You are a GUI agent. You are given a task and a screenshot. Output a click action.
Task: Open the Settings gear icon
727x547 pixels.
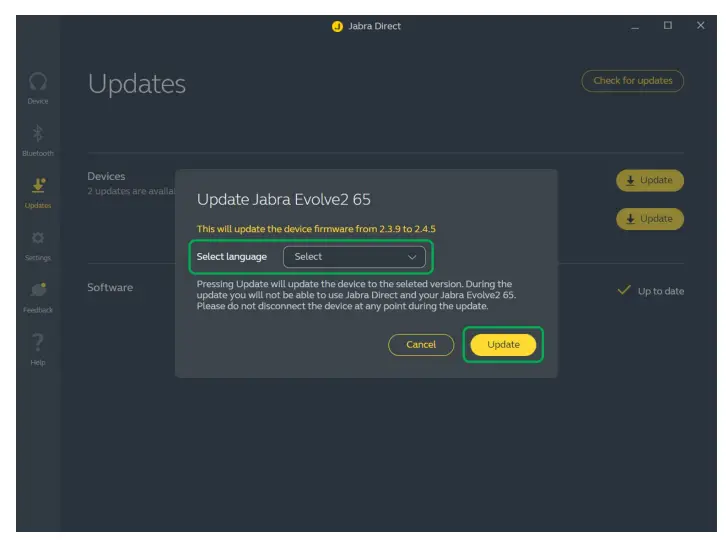(38, 238)
